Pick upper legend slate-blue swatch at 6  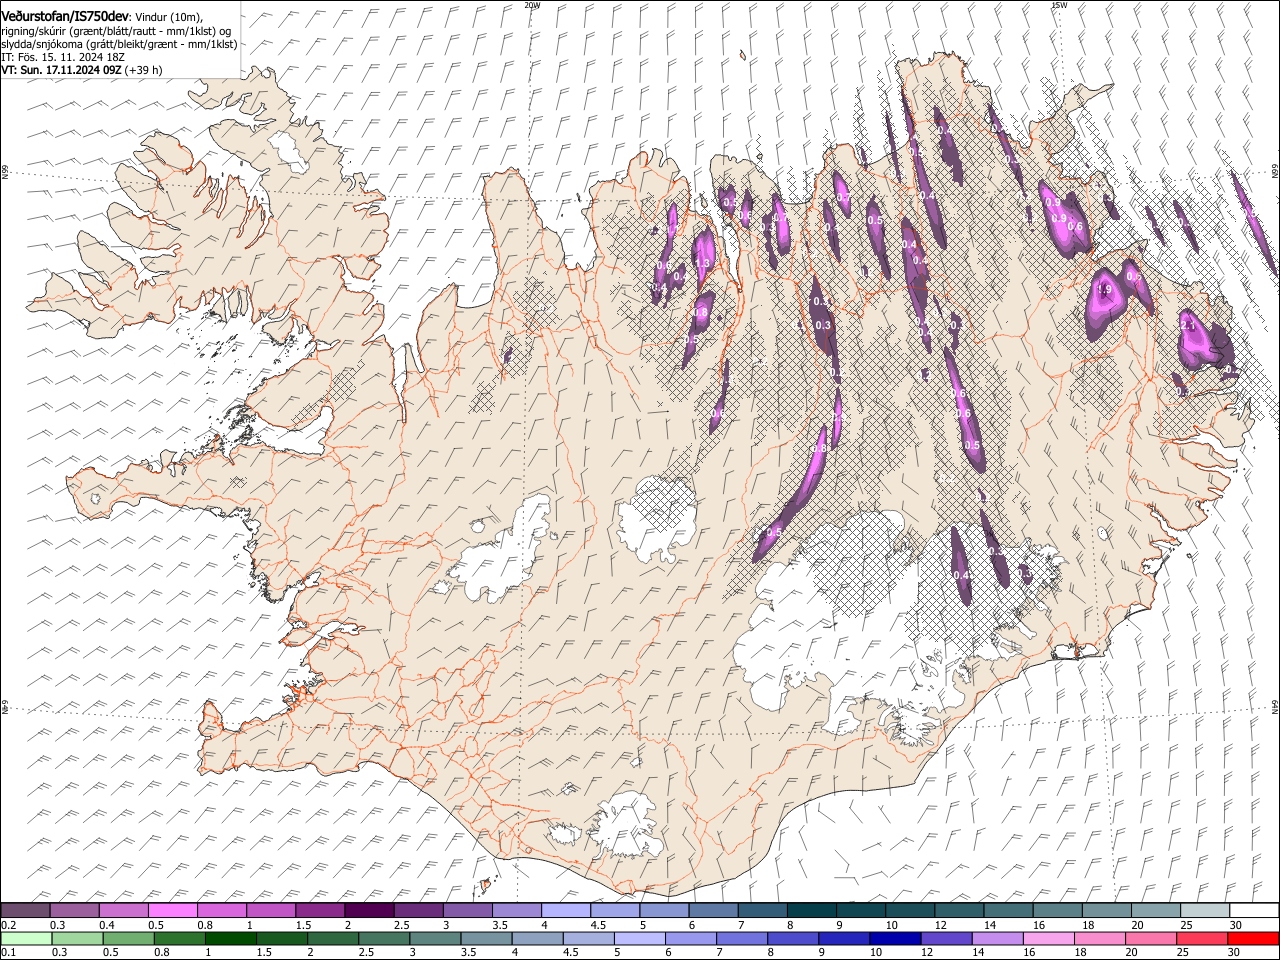coord(713,911)
